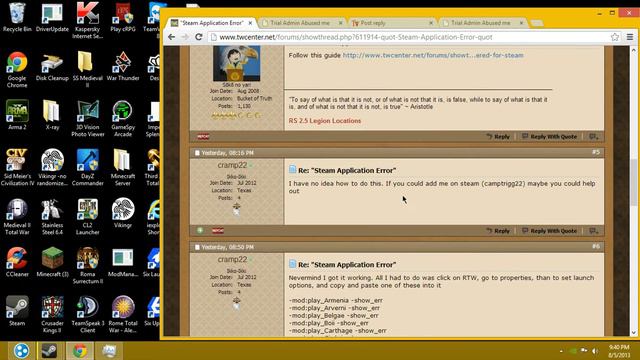Screen dimensions: 640x360
Task: Open the taskbar clock showing 9:40 PM
Action: [619, 351]
